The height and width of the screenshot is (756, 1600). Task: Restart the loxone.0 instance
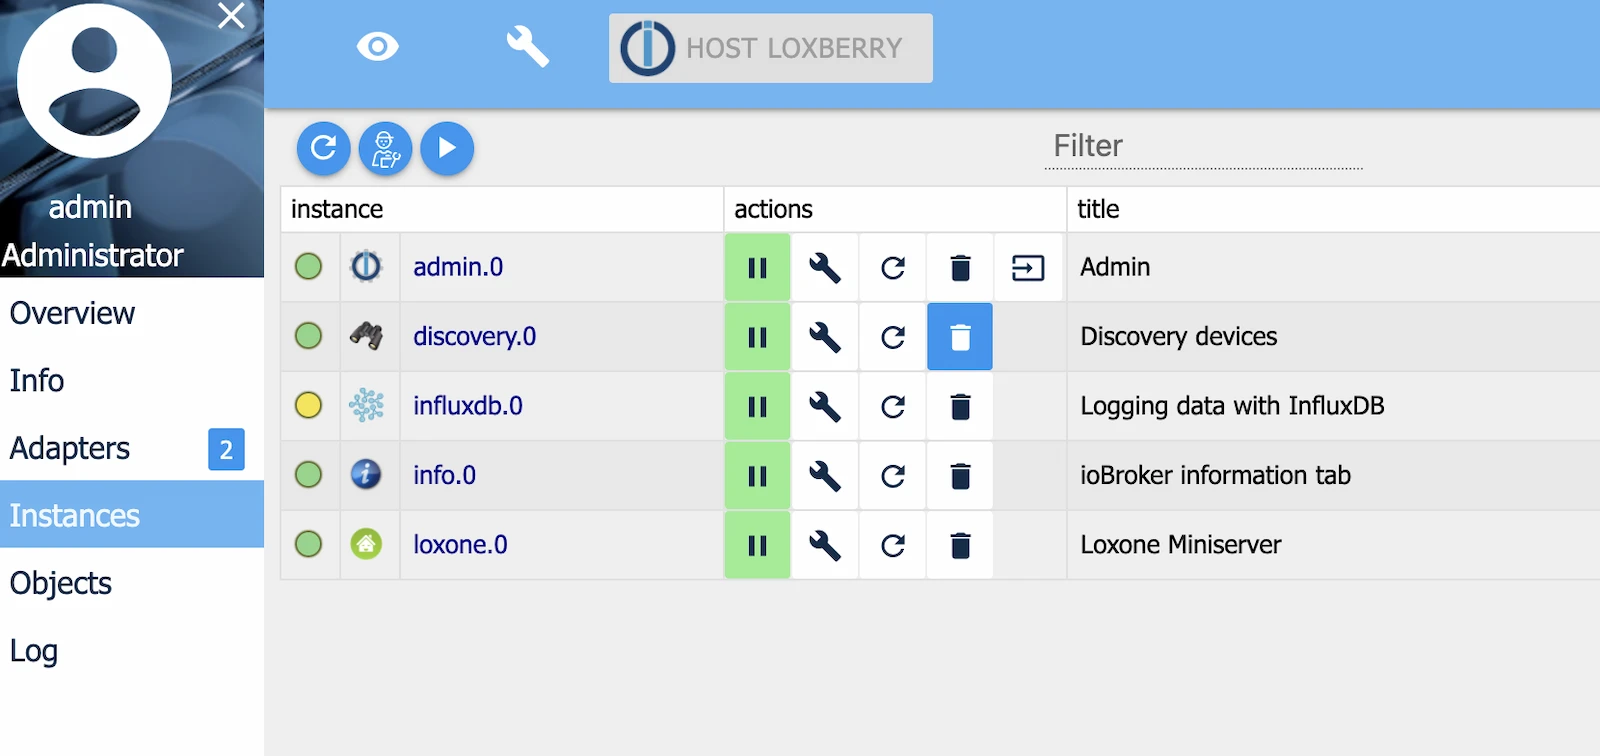(893, 545)
